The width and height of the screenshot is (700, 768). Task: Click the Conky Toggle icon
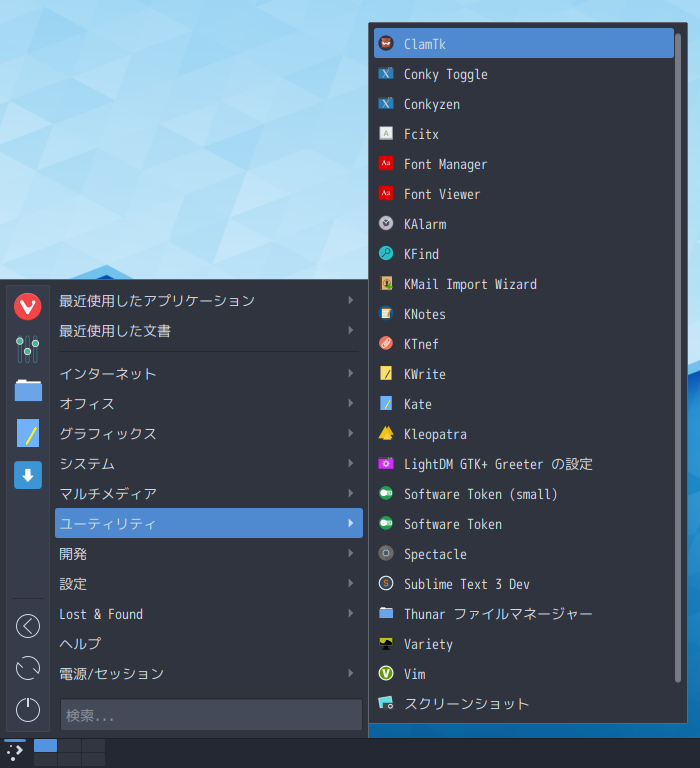[386, 73]
